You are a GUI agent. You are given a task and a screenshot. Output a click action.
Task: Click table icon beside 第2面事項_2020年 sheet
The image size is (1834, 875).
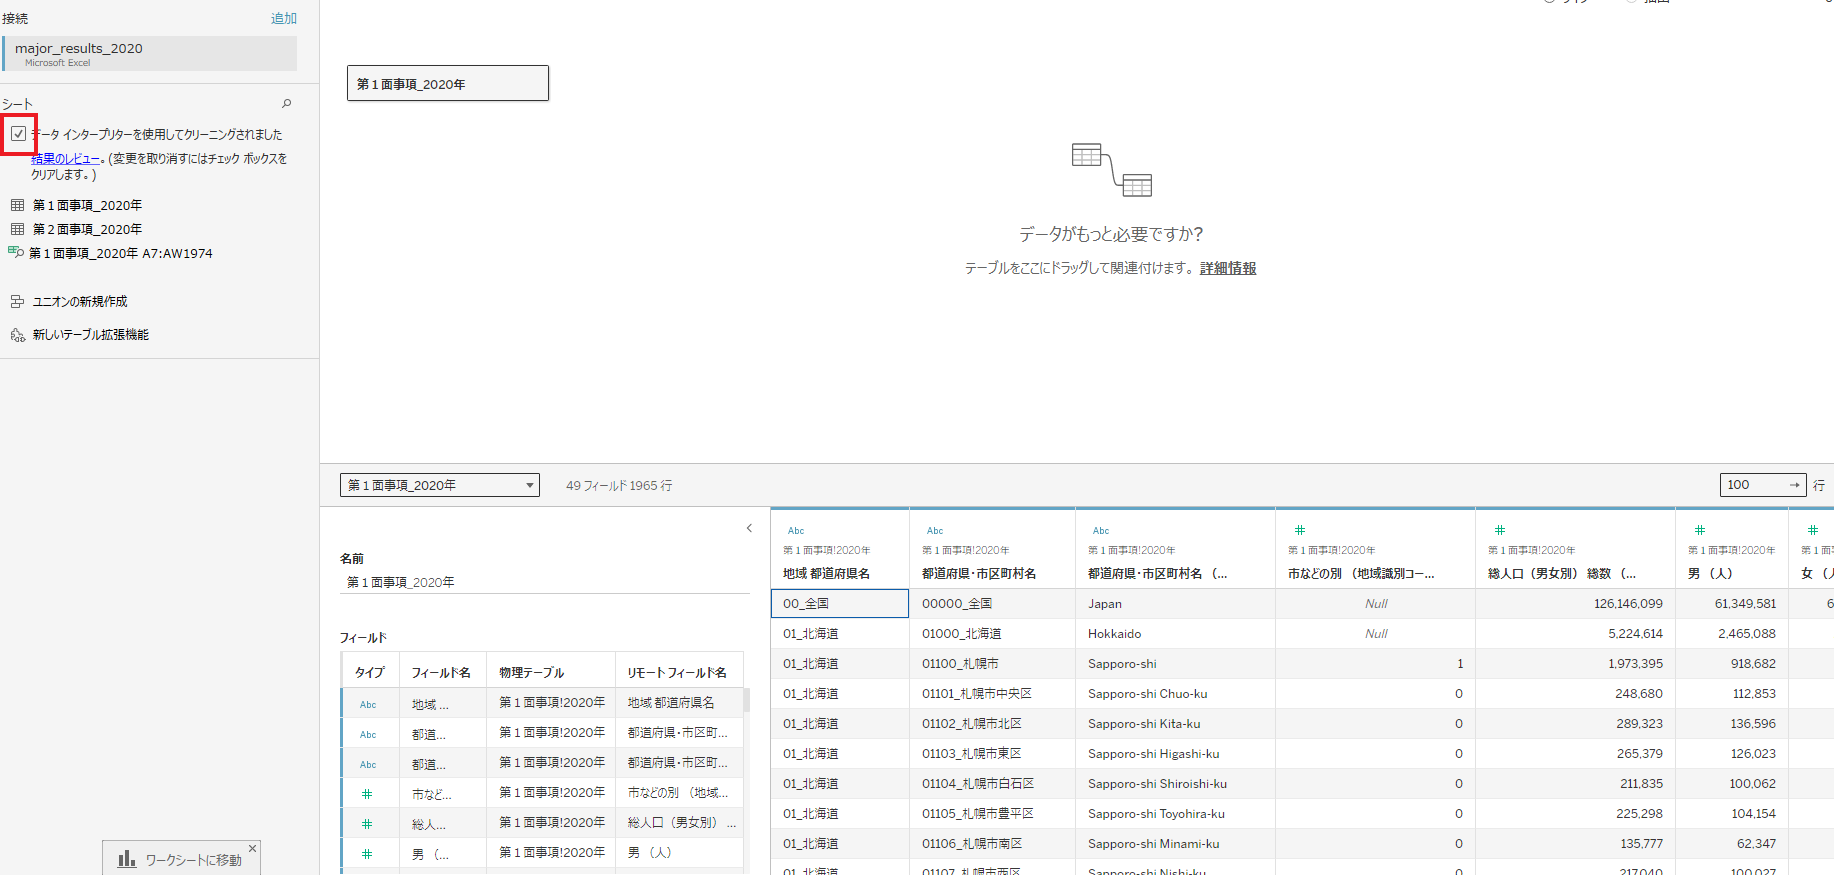tap(17, 229)
